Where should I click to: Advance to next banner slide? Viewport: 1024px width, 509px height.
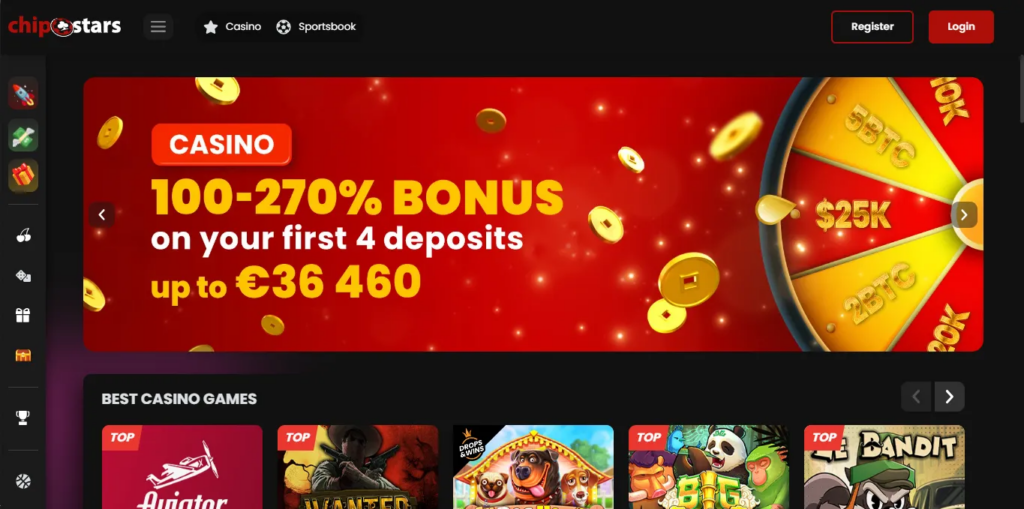click(x=964, y=214)
